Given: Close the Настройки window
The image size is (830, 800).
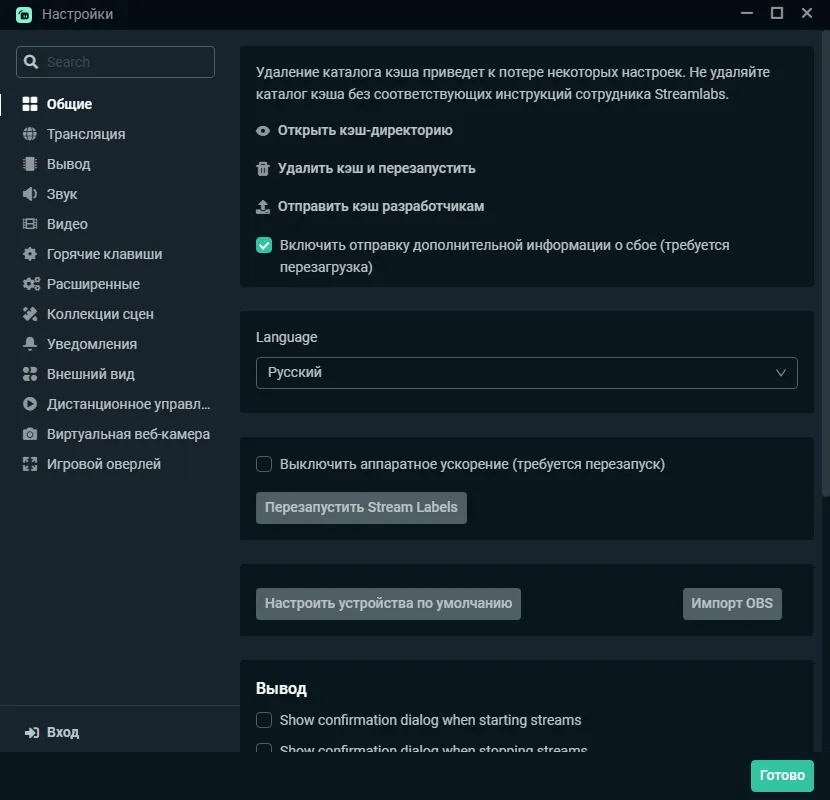Looking at the screenshot, I should pos(807,13).
